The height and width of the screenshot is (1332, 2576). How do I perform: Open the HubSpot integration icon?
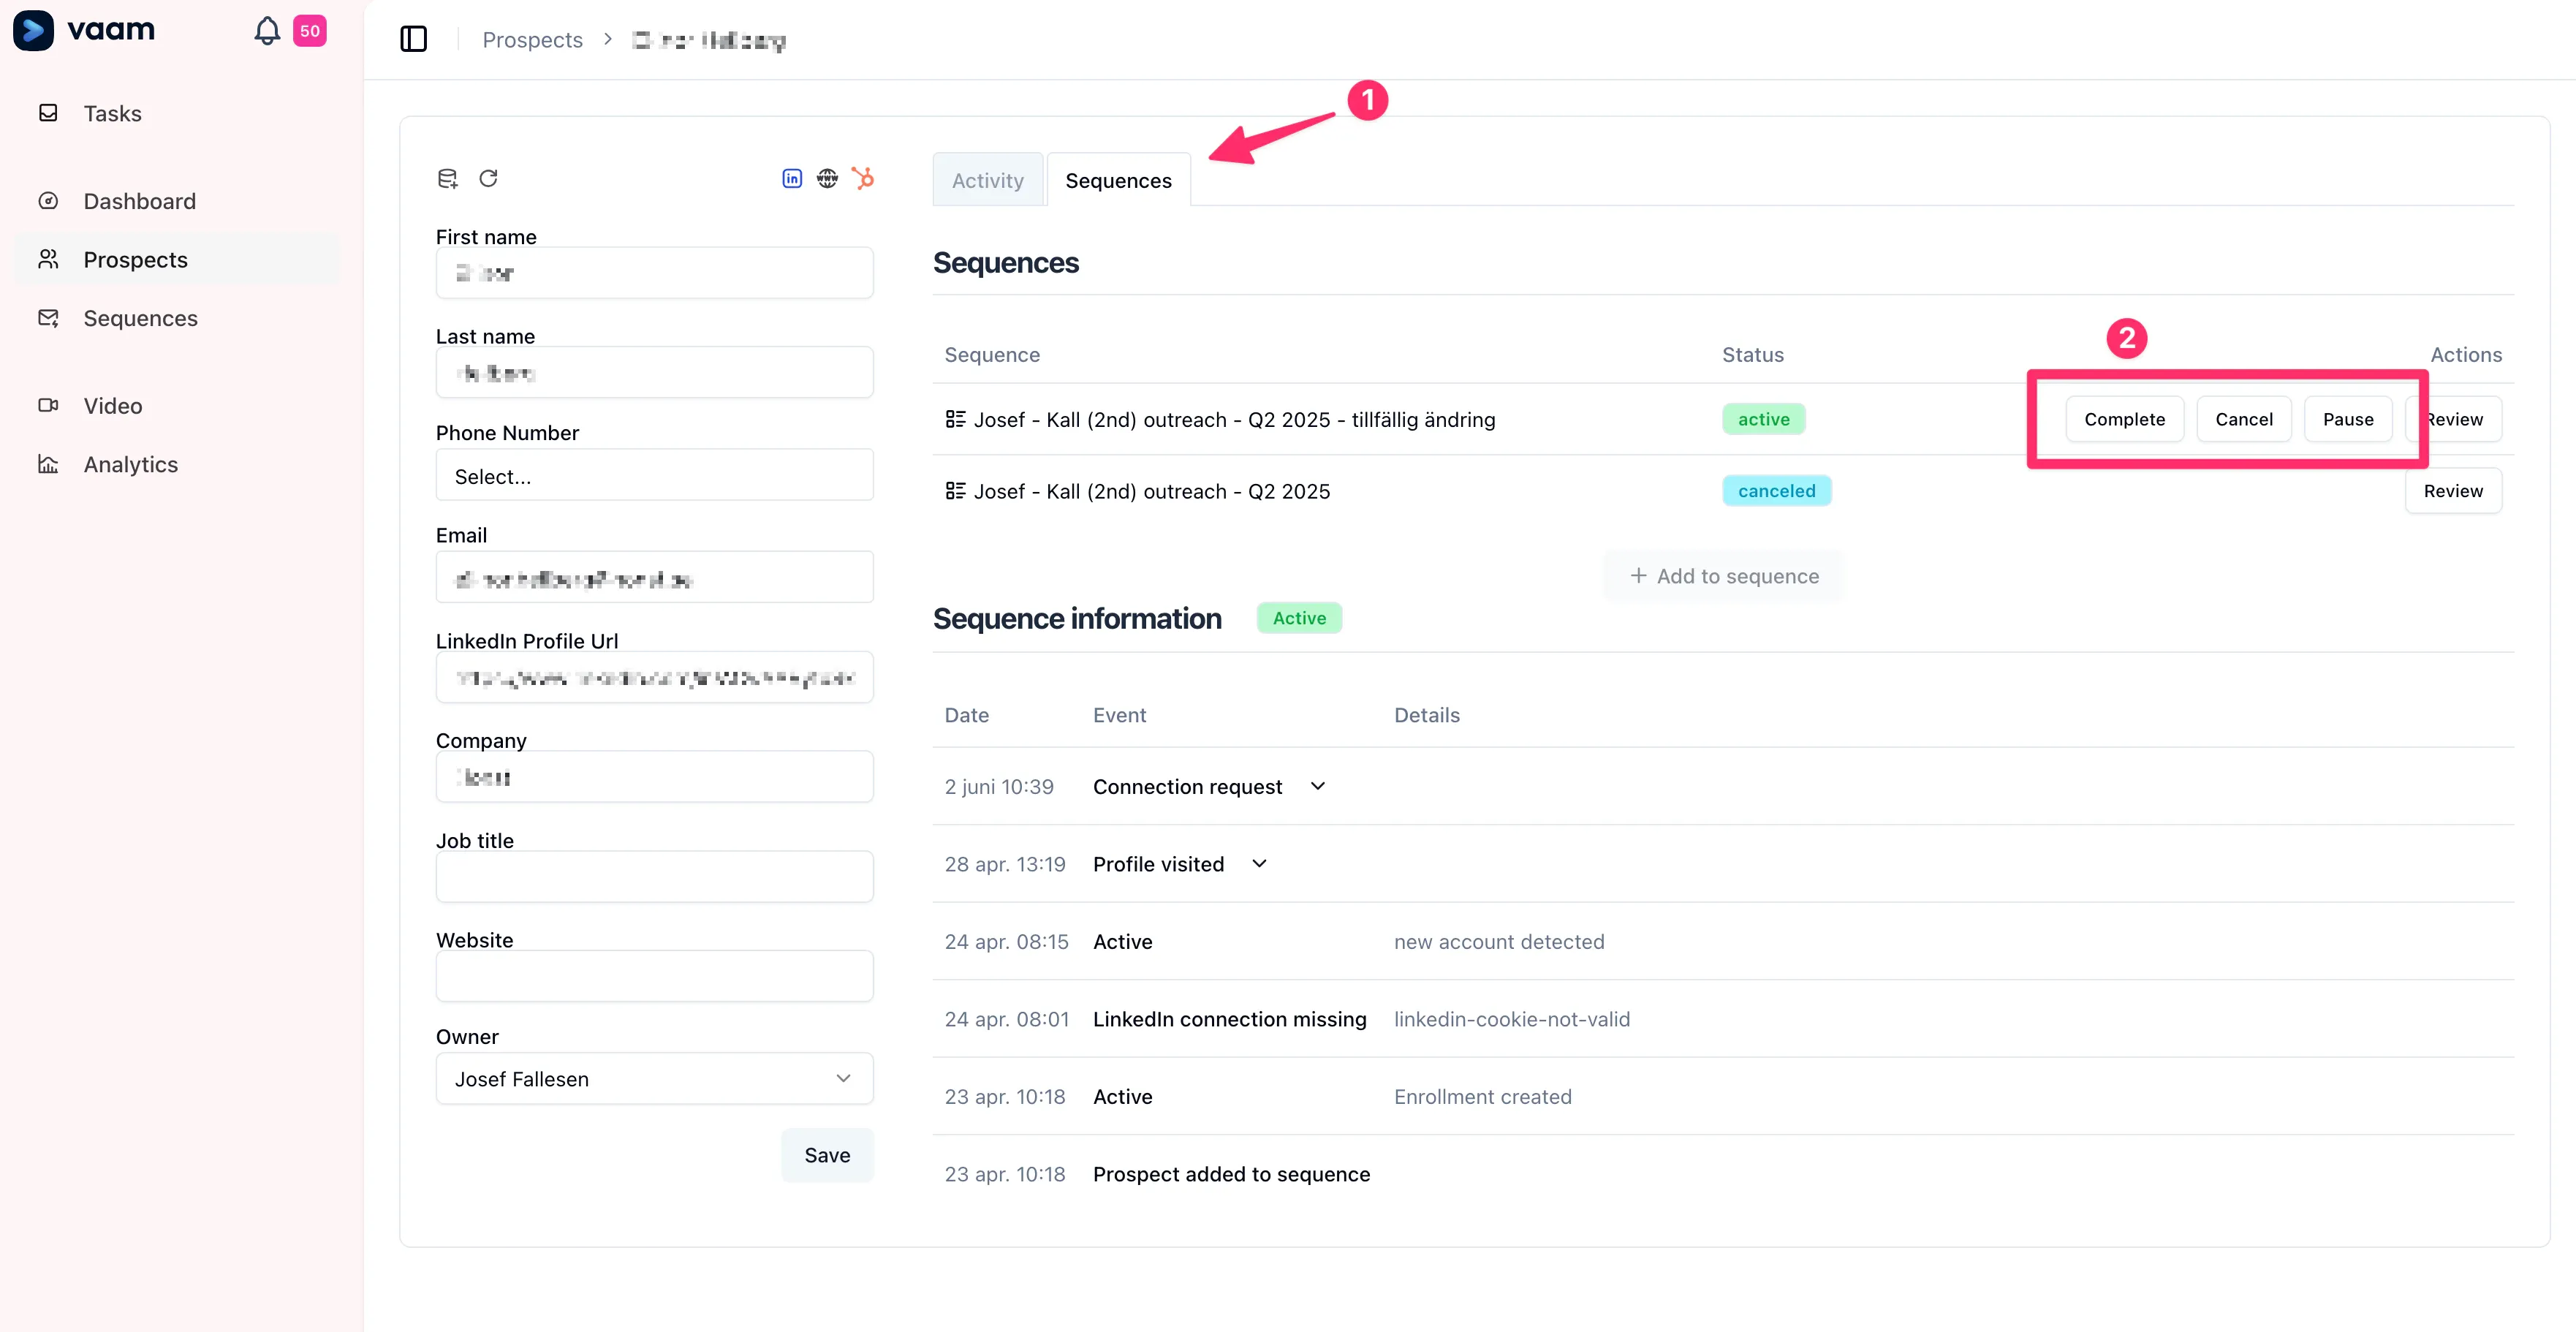coord(863,177)
